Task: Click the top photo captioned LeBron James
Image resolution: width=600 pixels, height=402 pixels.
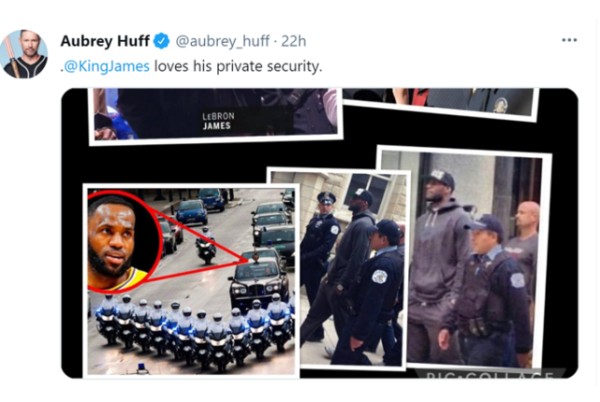Action: click(x=215, y=115)
